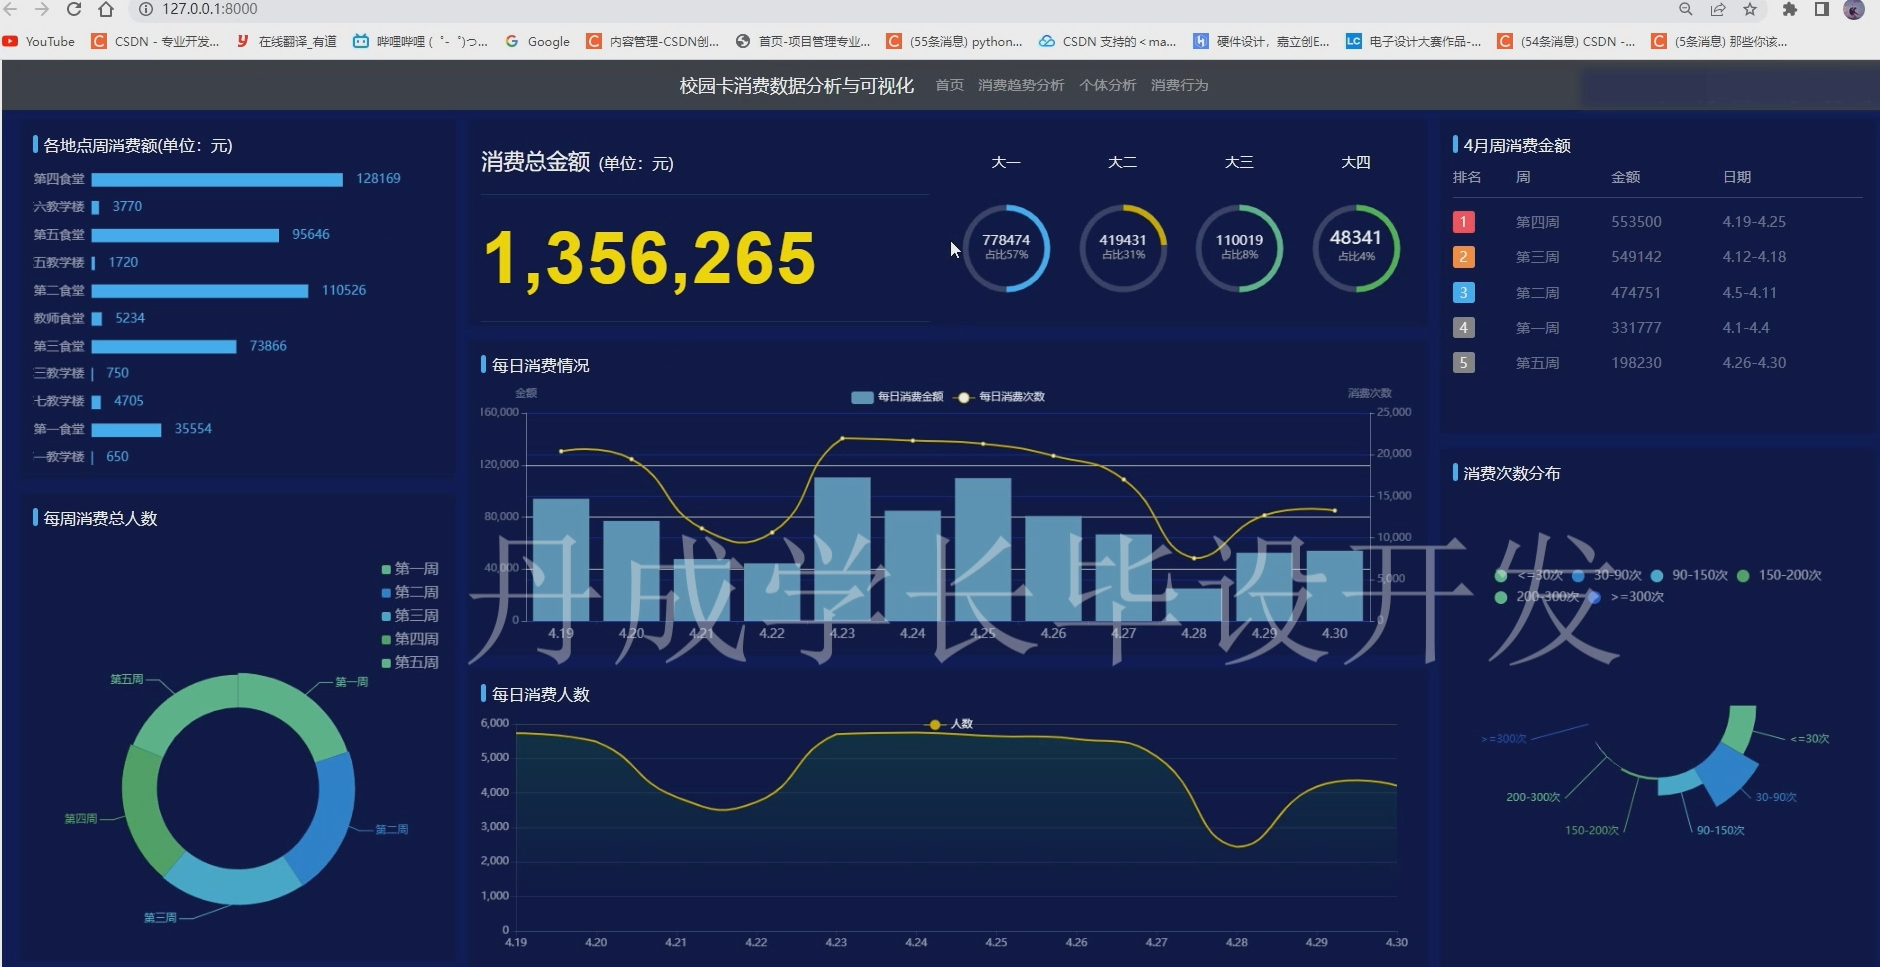
Task: Click the 大一 778474 progress ring
Action: pos(1006,248)
